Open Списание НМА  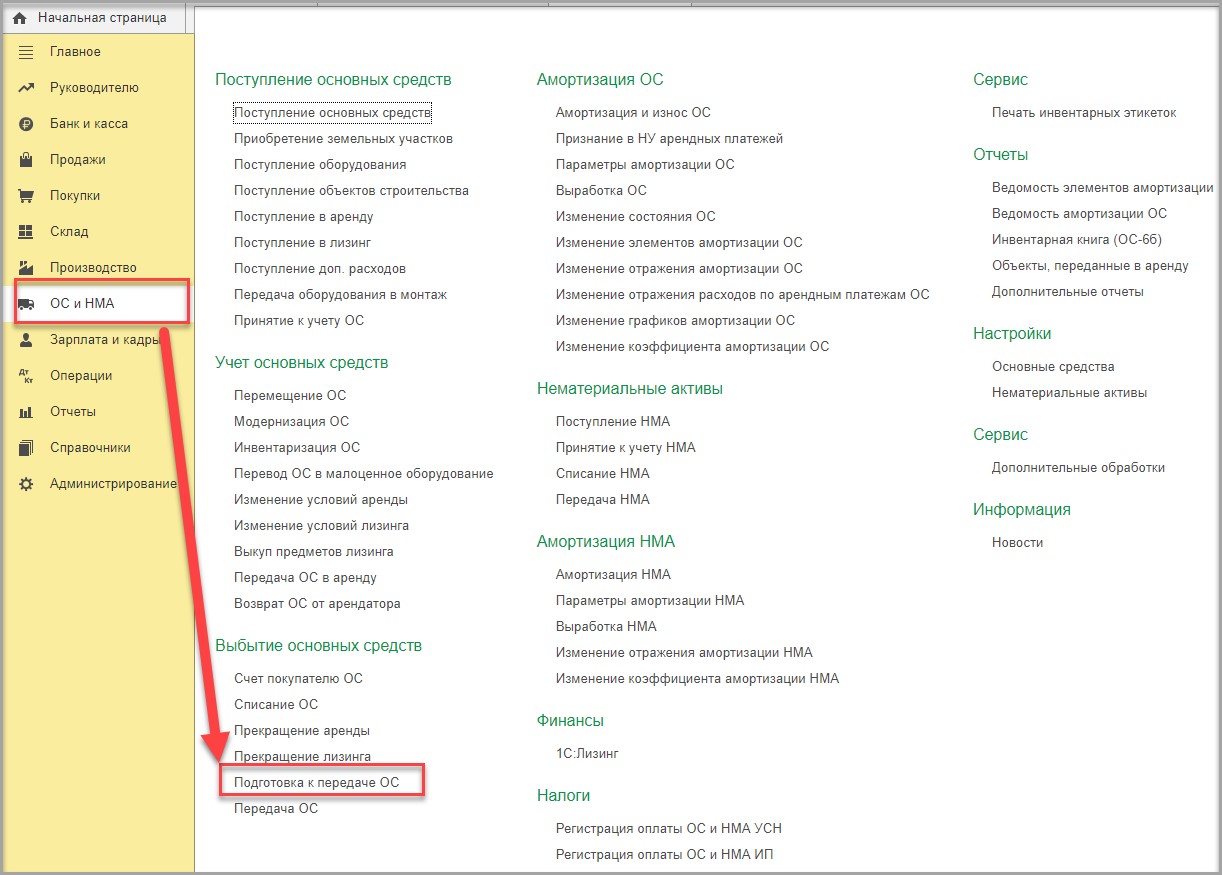[x=602, y=473]
